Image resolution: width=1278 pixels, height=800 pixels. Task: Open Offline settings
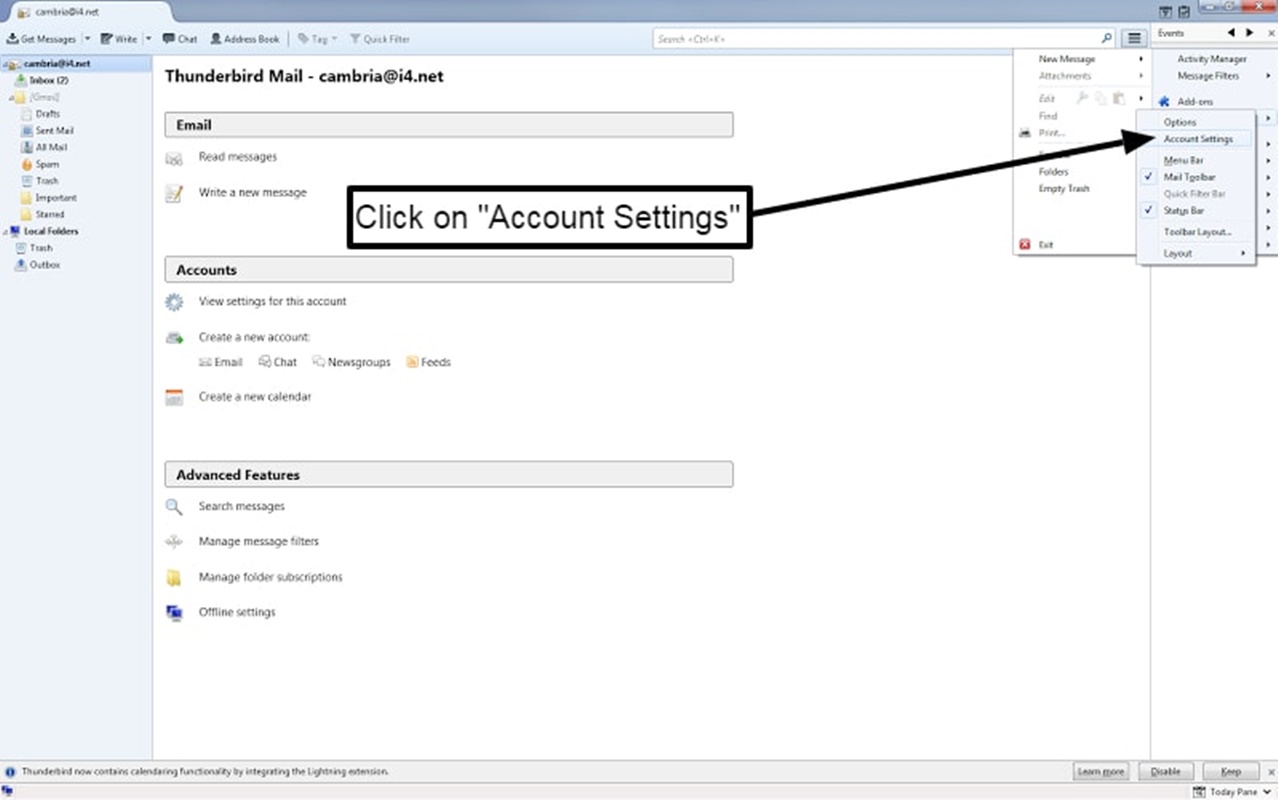click(x=236, y=612)
